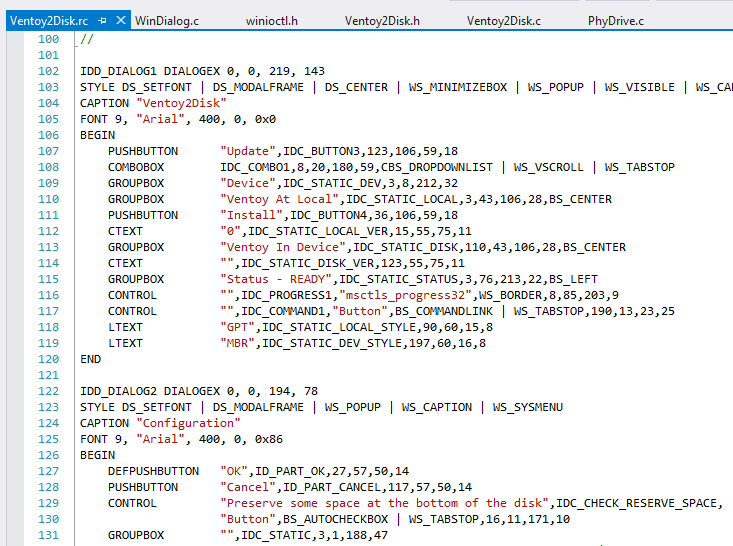Switch to the winioctl.h tab
Viewport: 733px width, 546px height.
[272, 21]
